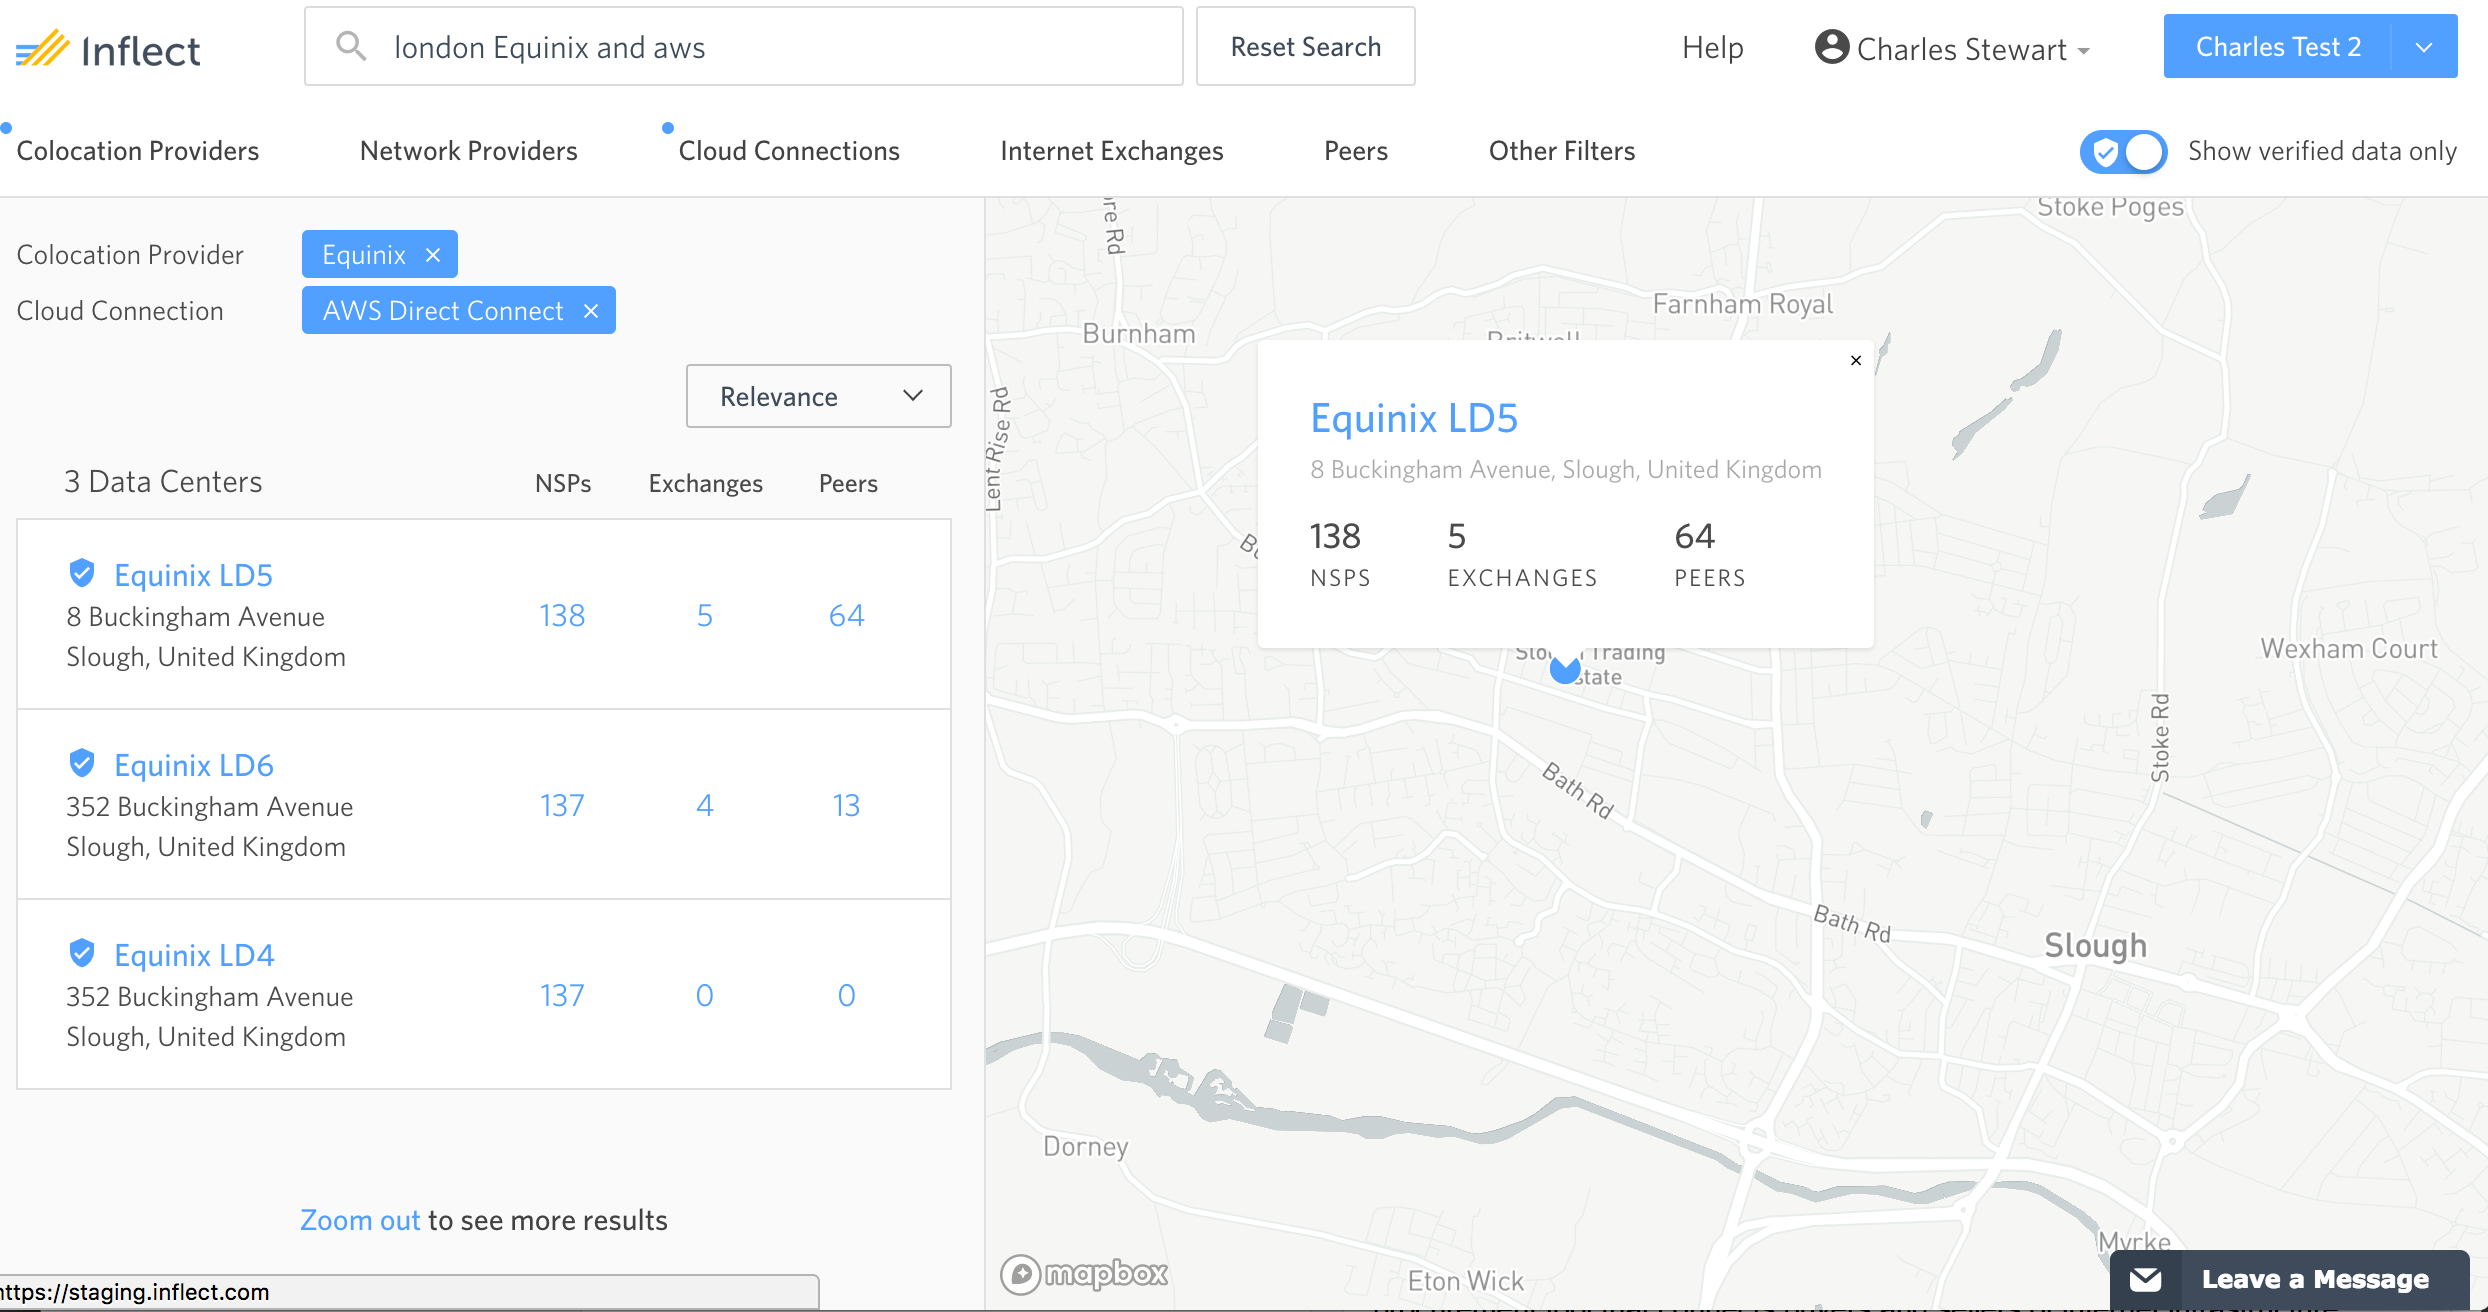Screen dimensions: 2488x1312
Task: Expand the Charles Test 2 dropdown arrow
Action: [x=2424, y=47]
